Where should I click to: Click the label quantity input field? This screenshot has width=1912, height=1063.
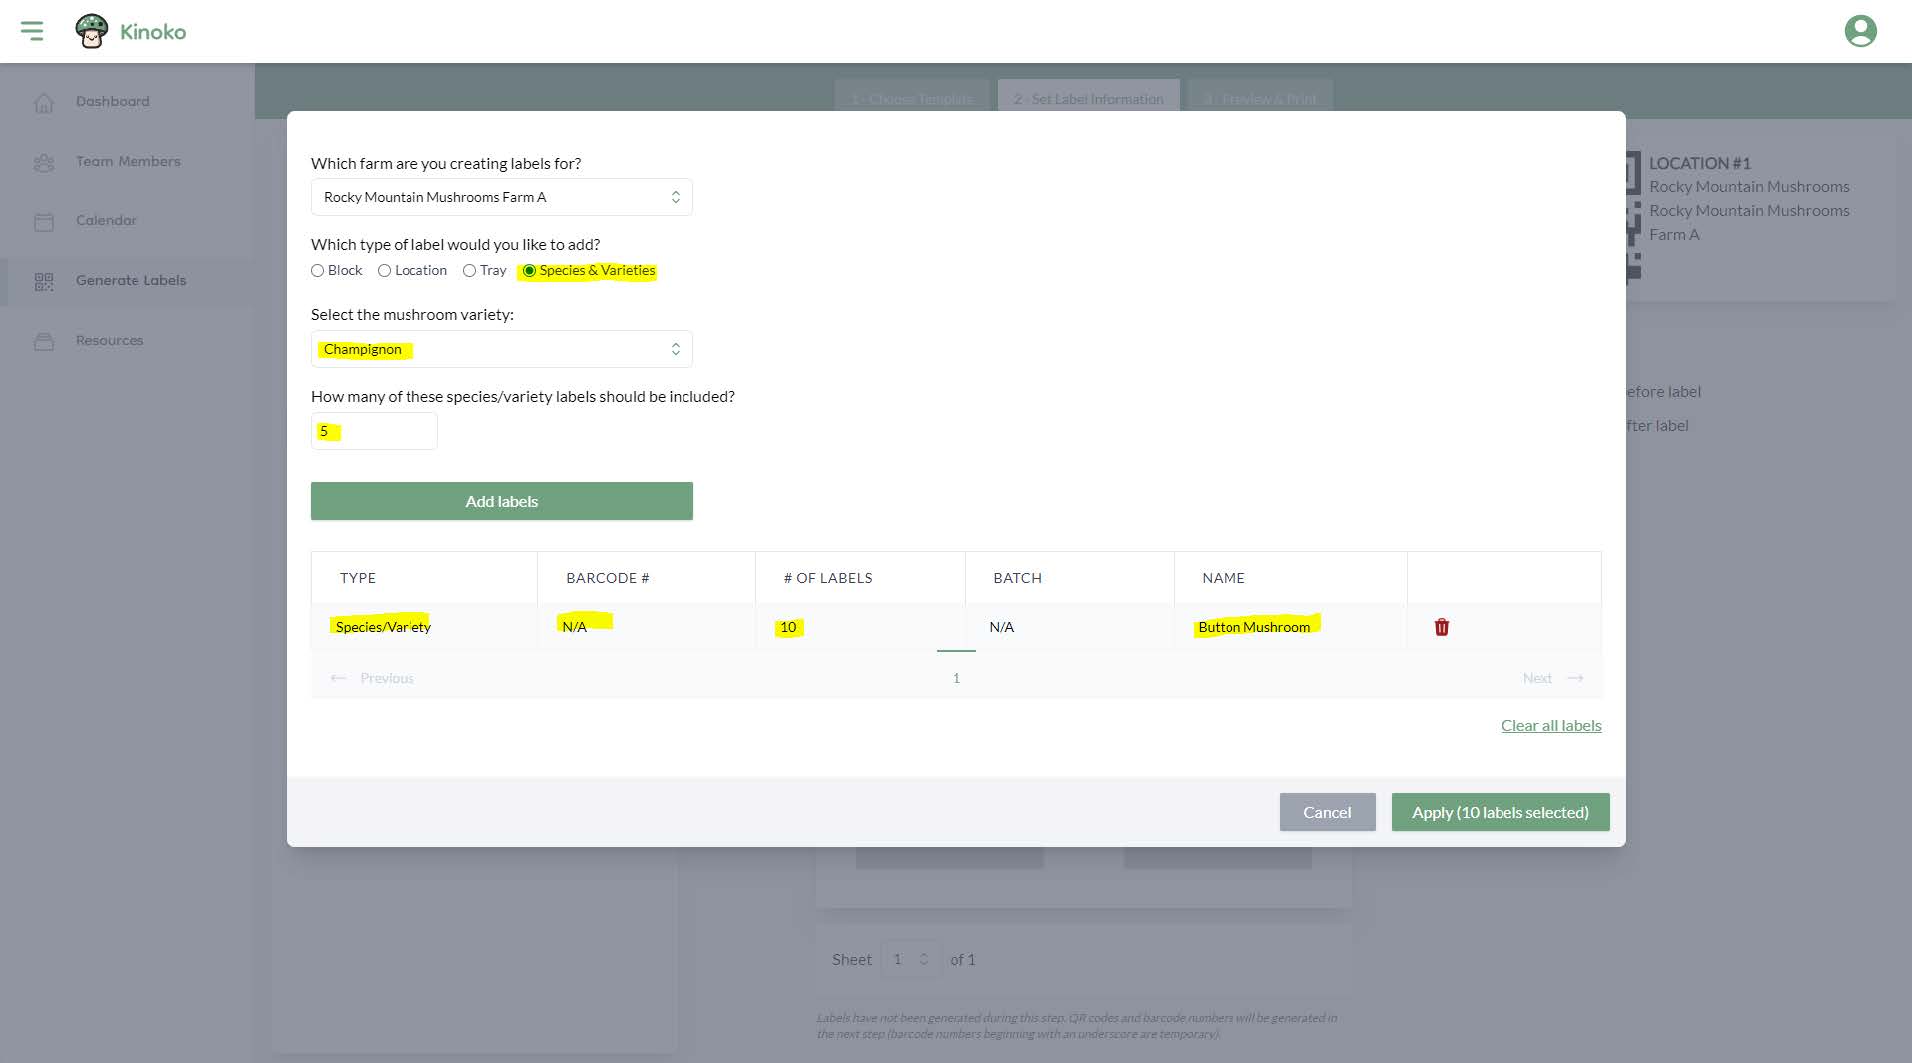[x=374, y=431]
